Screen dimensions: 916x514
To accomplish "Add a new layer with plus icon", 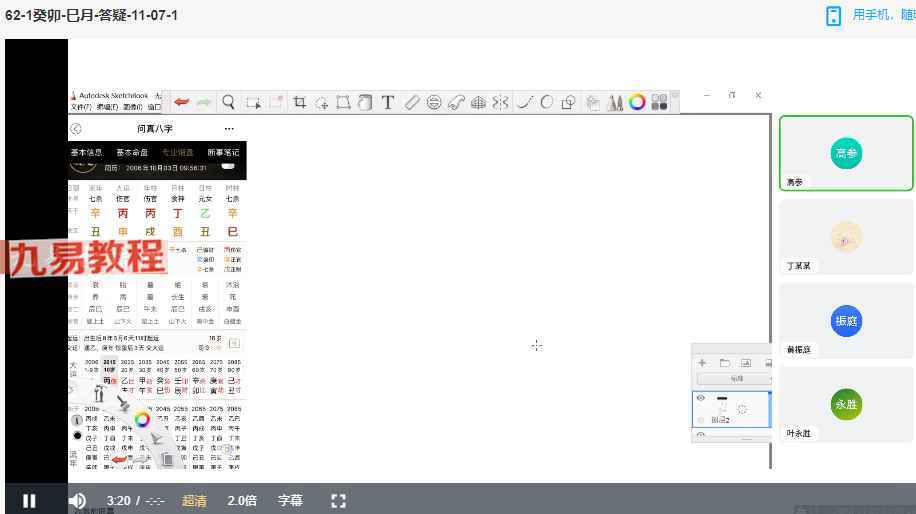I will (702, 363).
